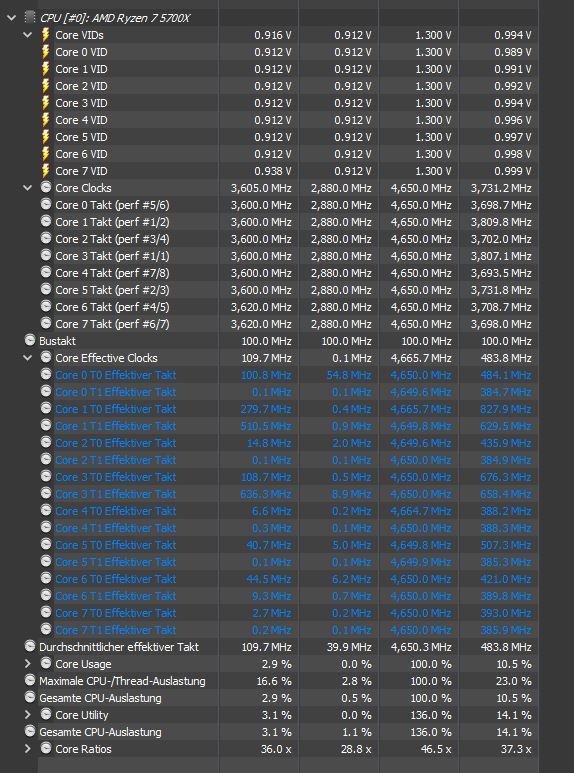
Task: Click the clock icon for Core 7 Takt
Action: (x=46, y=323)
